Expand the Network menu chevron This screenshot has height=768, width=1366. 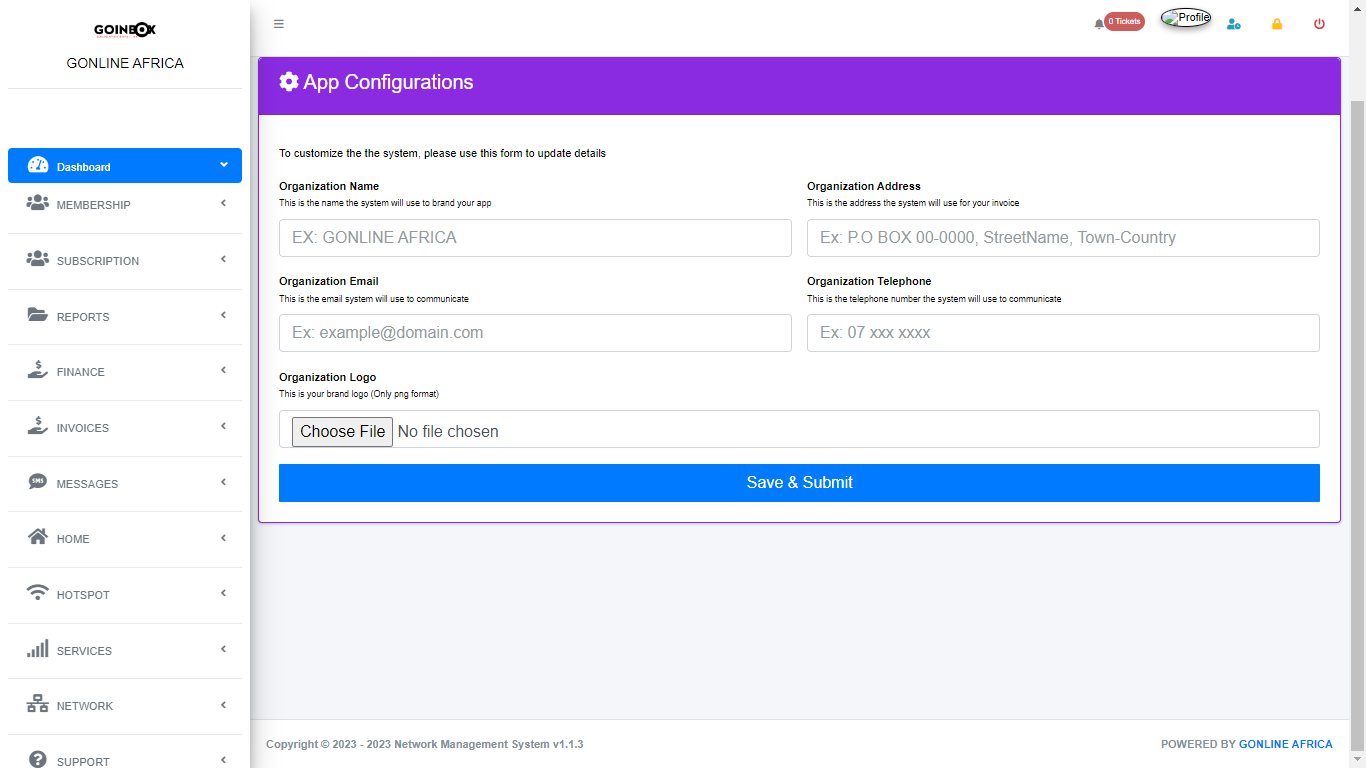[x=223, y=704]
